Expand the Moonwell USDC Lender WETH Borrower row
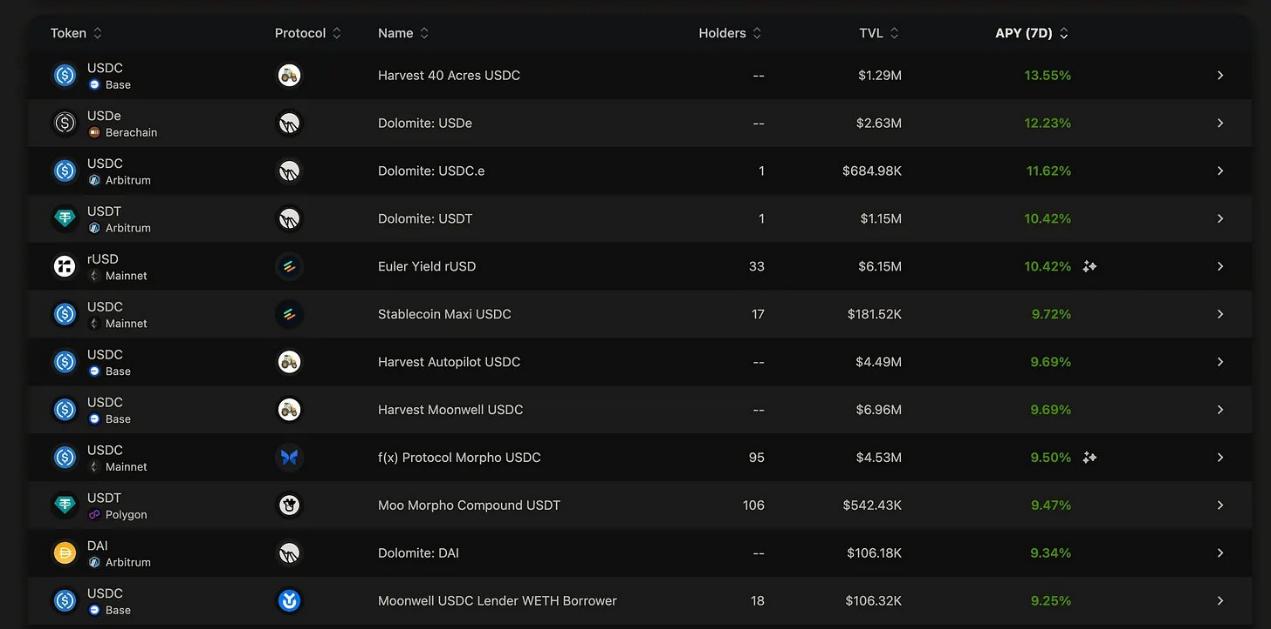 pyautogui.click(x=1220, y=600)
